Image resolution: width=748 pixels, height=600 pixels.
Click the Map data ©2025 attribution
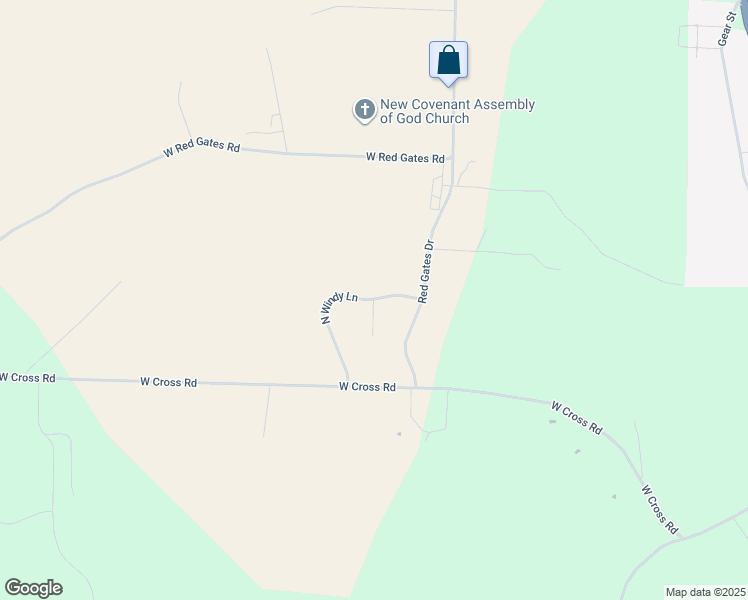pos(706,592)
